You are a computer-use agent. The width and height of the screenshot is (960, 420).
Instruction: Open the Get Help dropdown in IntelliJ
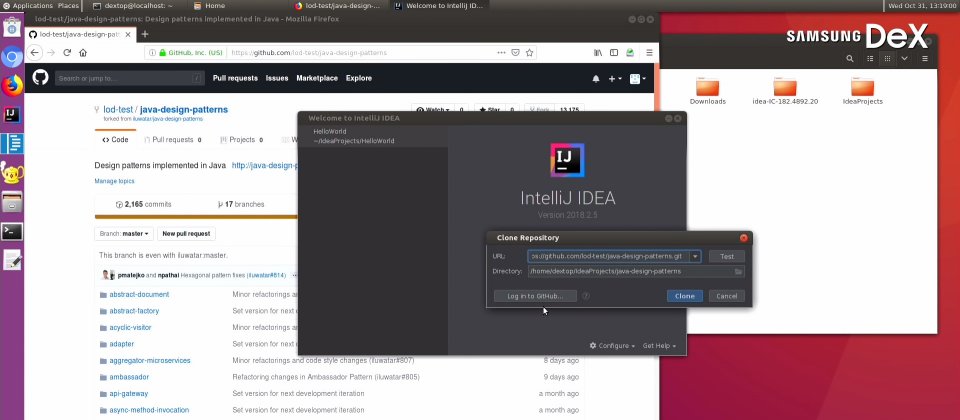pos(659,346)
